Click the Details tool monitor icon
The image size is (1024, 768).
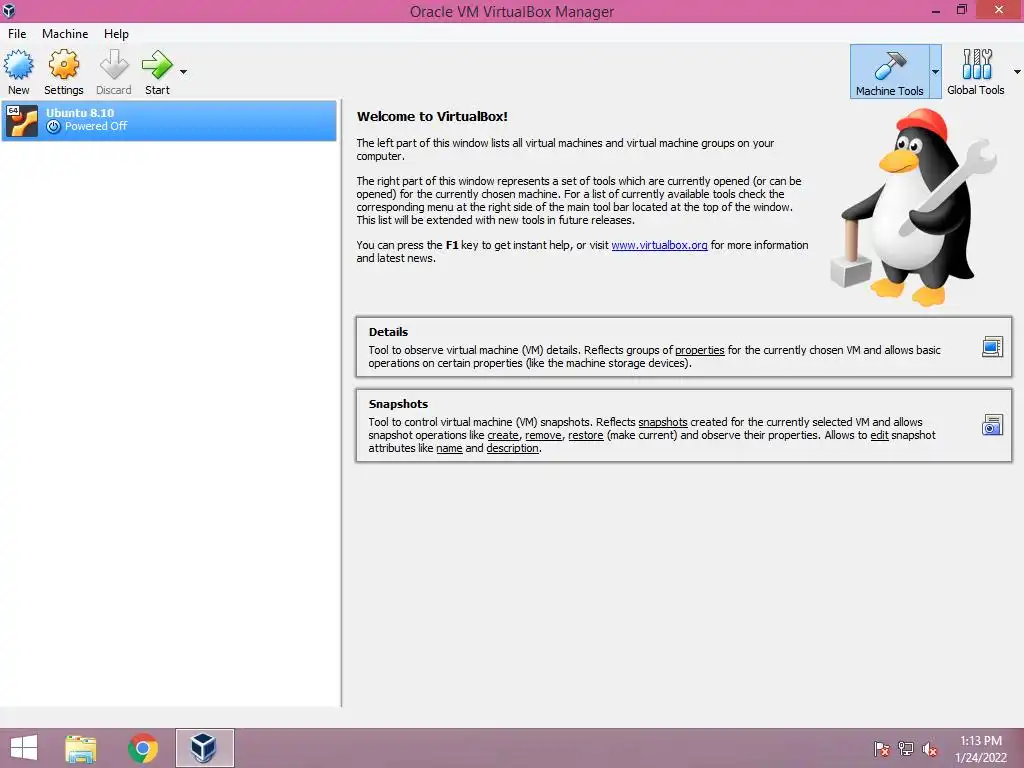tap(992, 347)
